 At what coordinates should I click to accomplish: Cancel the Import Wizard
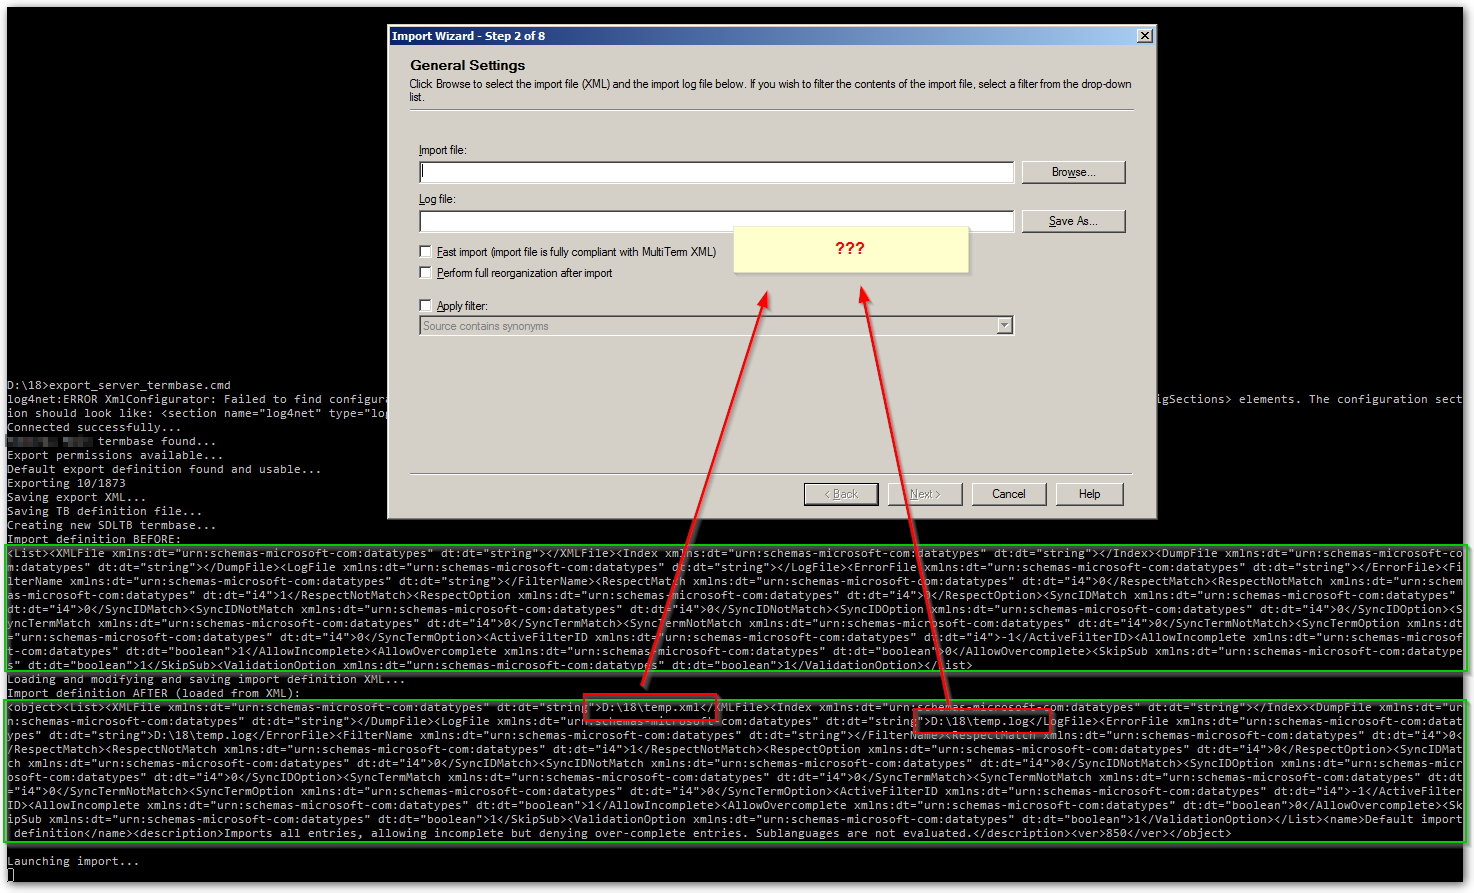1008,494
